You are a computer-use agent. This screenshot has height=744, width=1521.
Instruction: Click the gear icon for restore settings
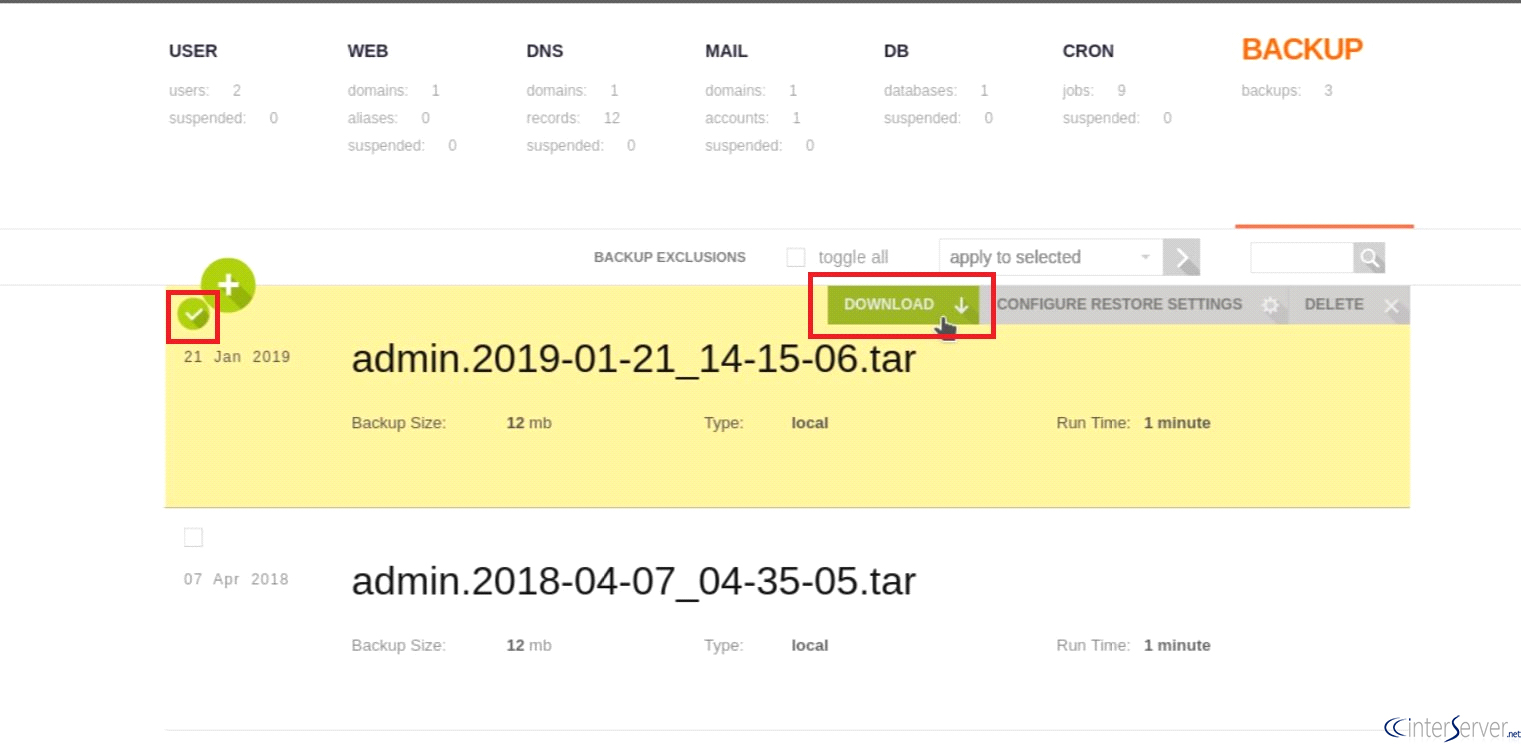click(x=1270, y=305)
